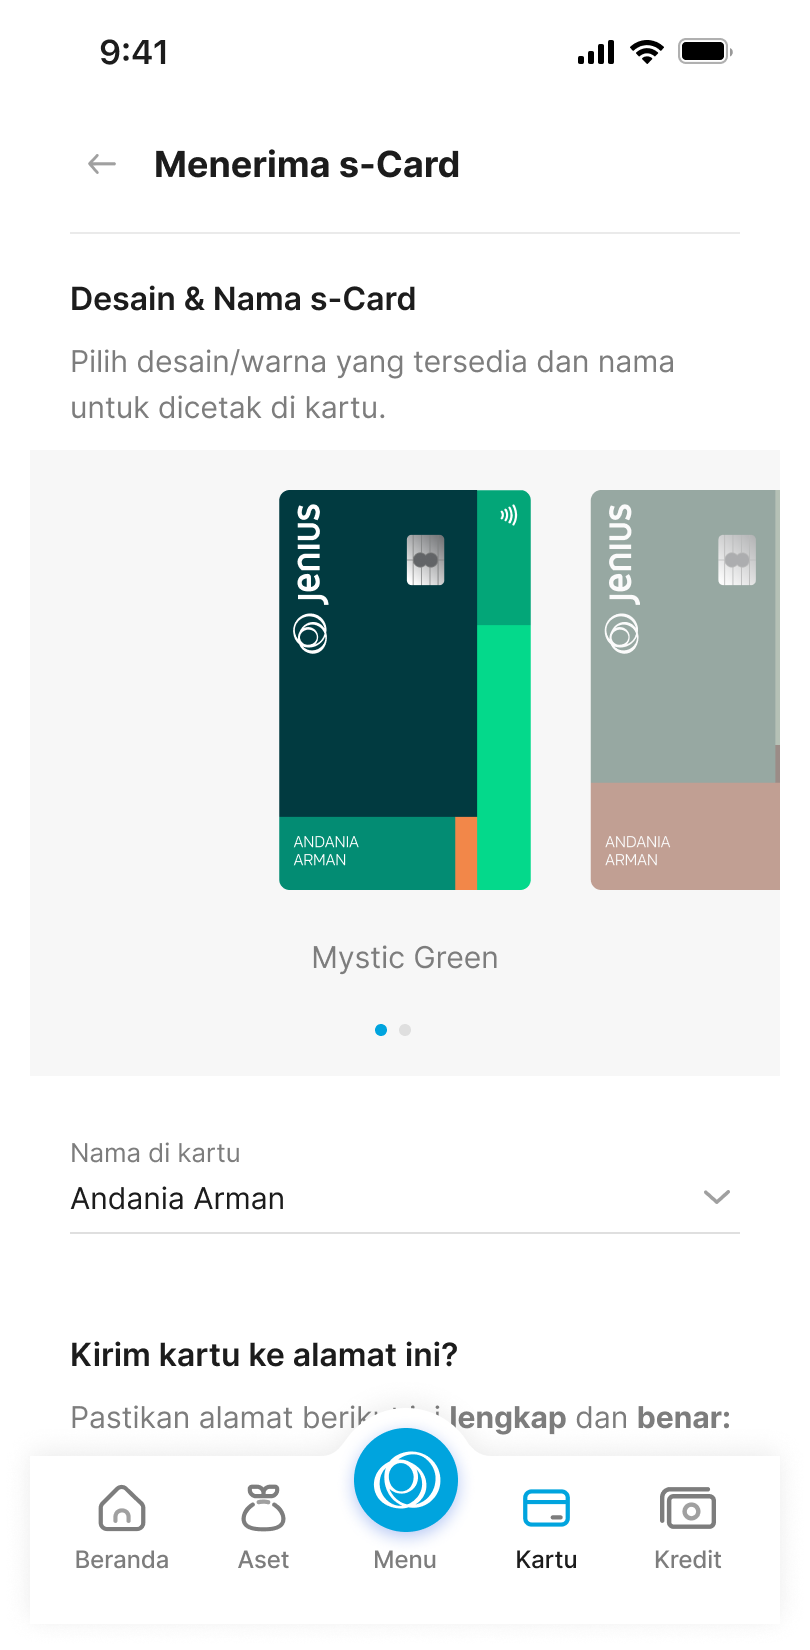Tap the battery indicator icon
The height and width of the screenshot is (1650, 810).
pyautogui.click(x=705, y=52)
